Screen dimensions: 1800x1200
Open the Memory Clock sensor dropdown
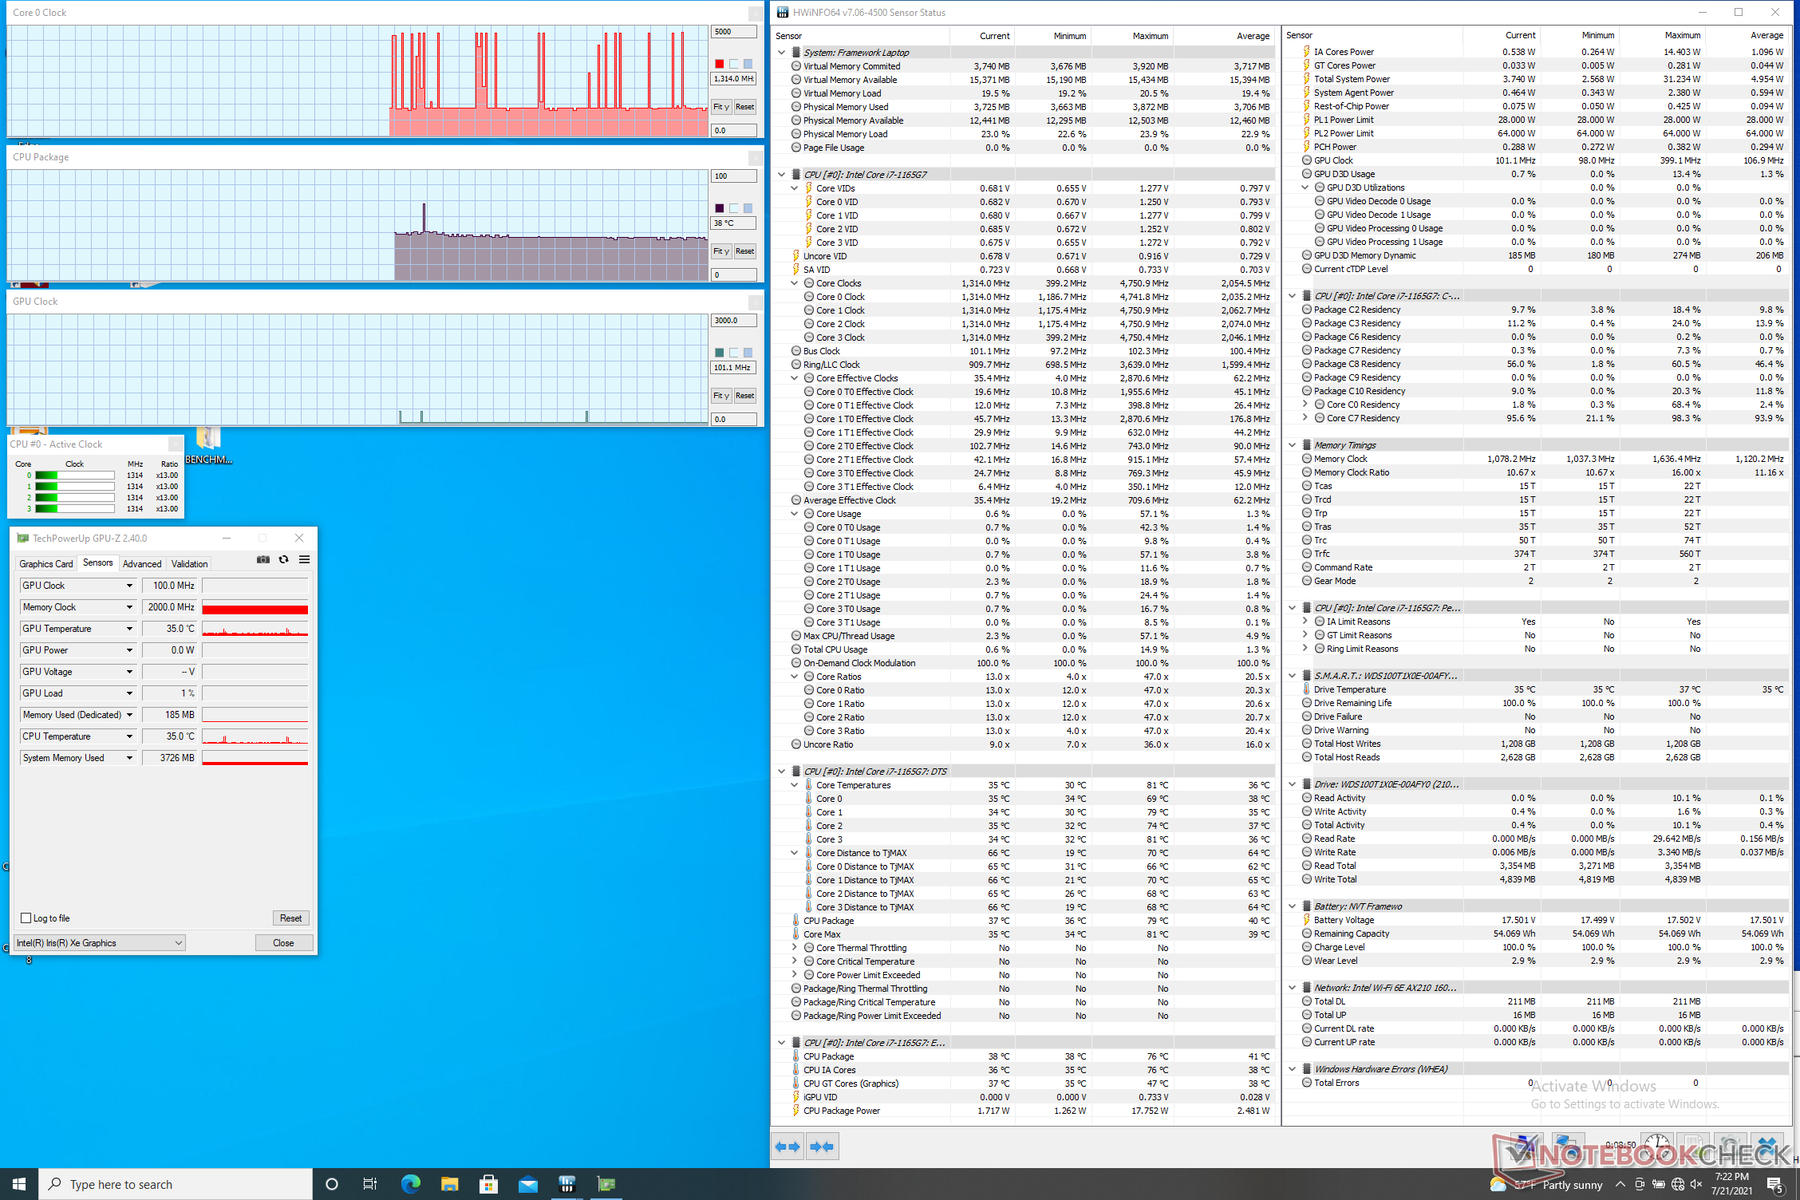[129, 607]
